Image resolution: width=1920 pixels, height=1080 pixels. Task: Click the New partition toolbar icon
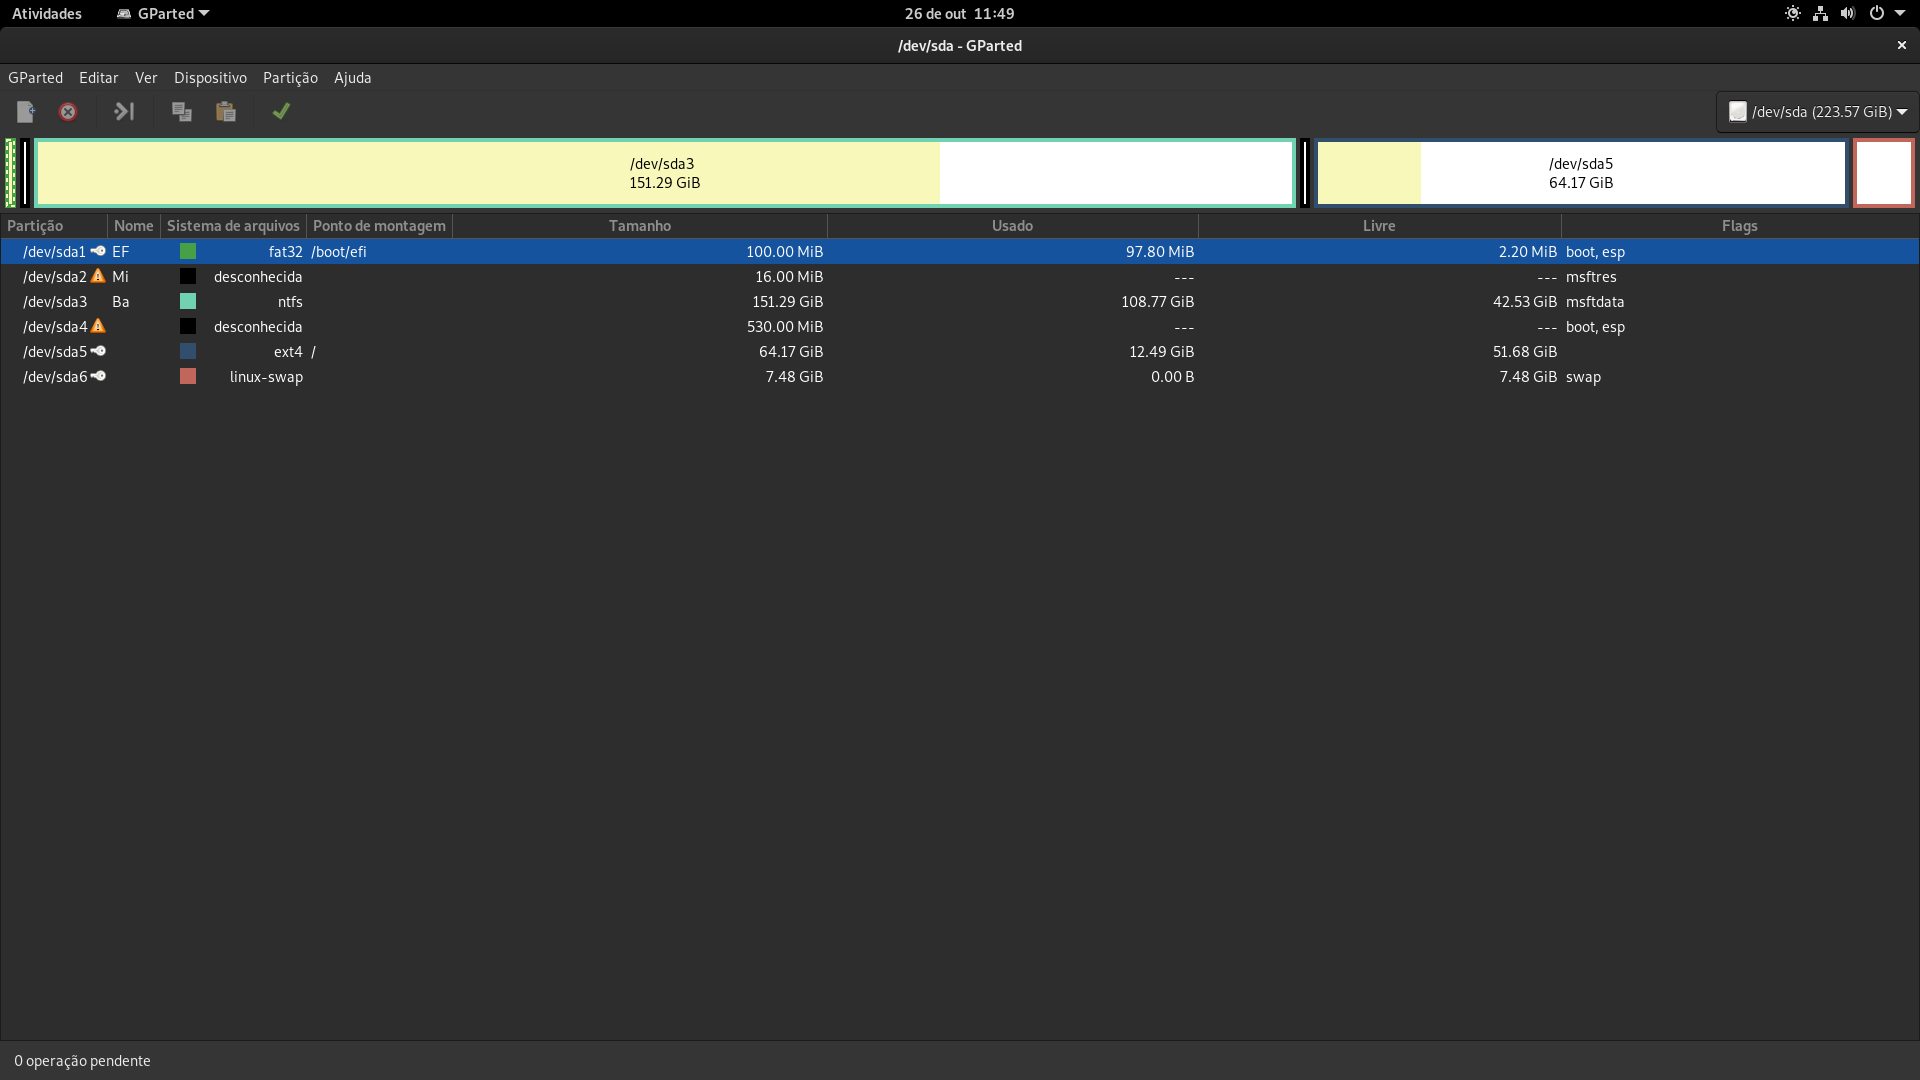[26, 112]
